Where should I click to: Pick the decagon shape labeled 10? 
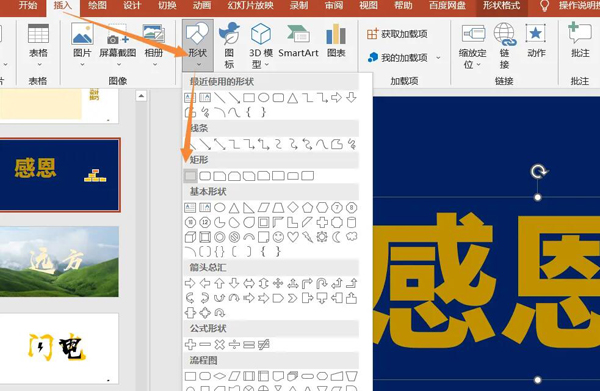[190, 222]
